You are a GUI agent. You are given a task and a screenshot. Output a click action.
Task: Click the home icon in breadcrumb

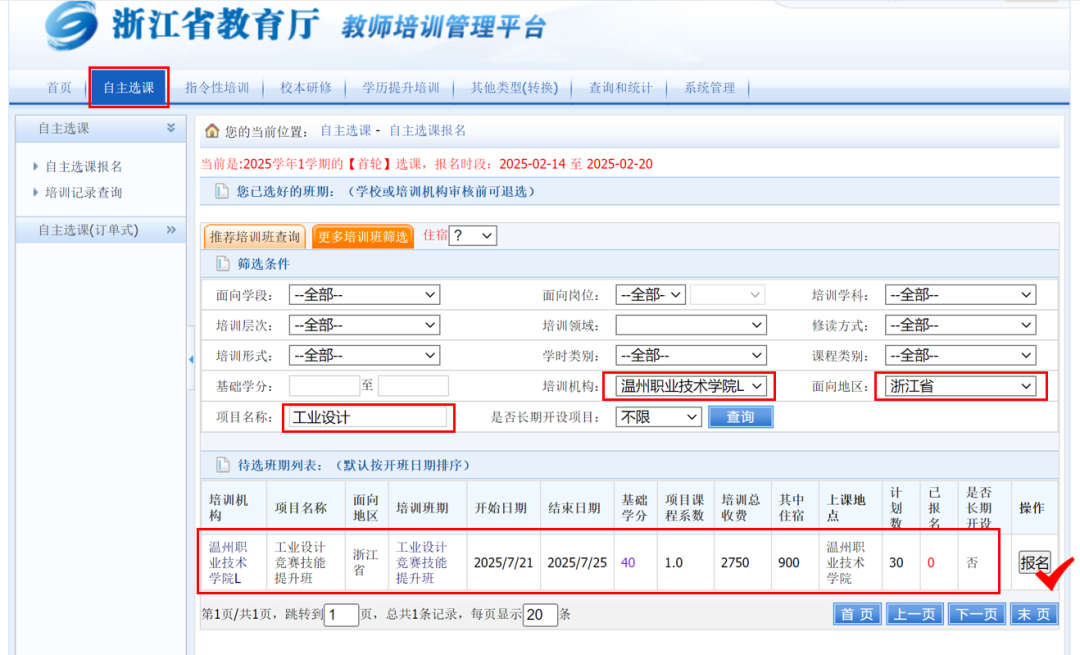pos(212,130)
